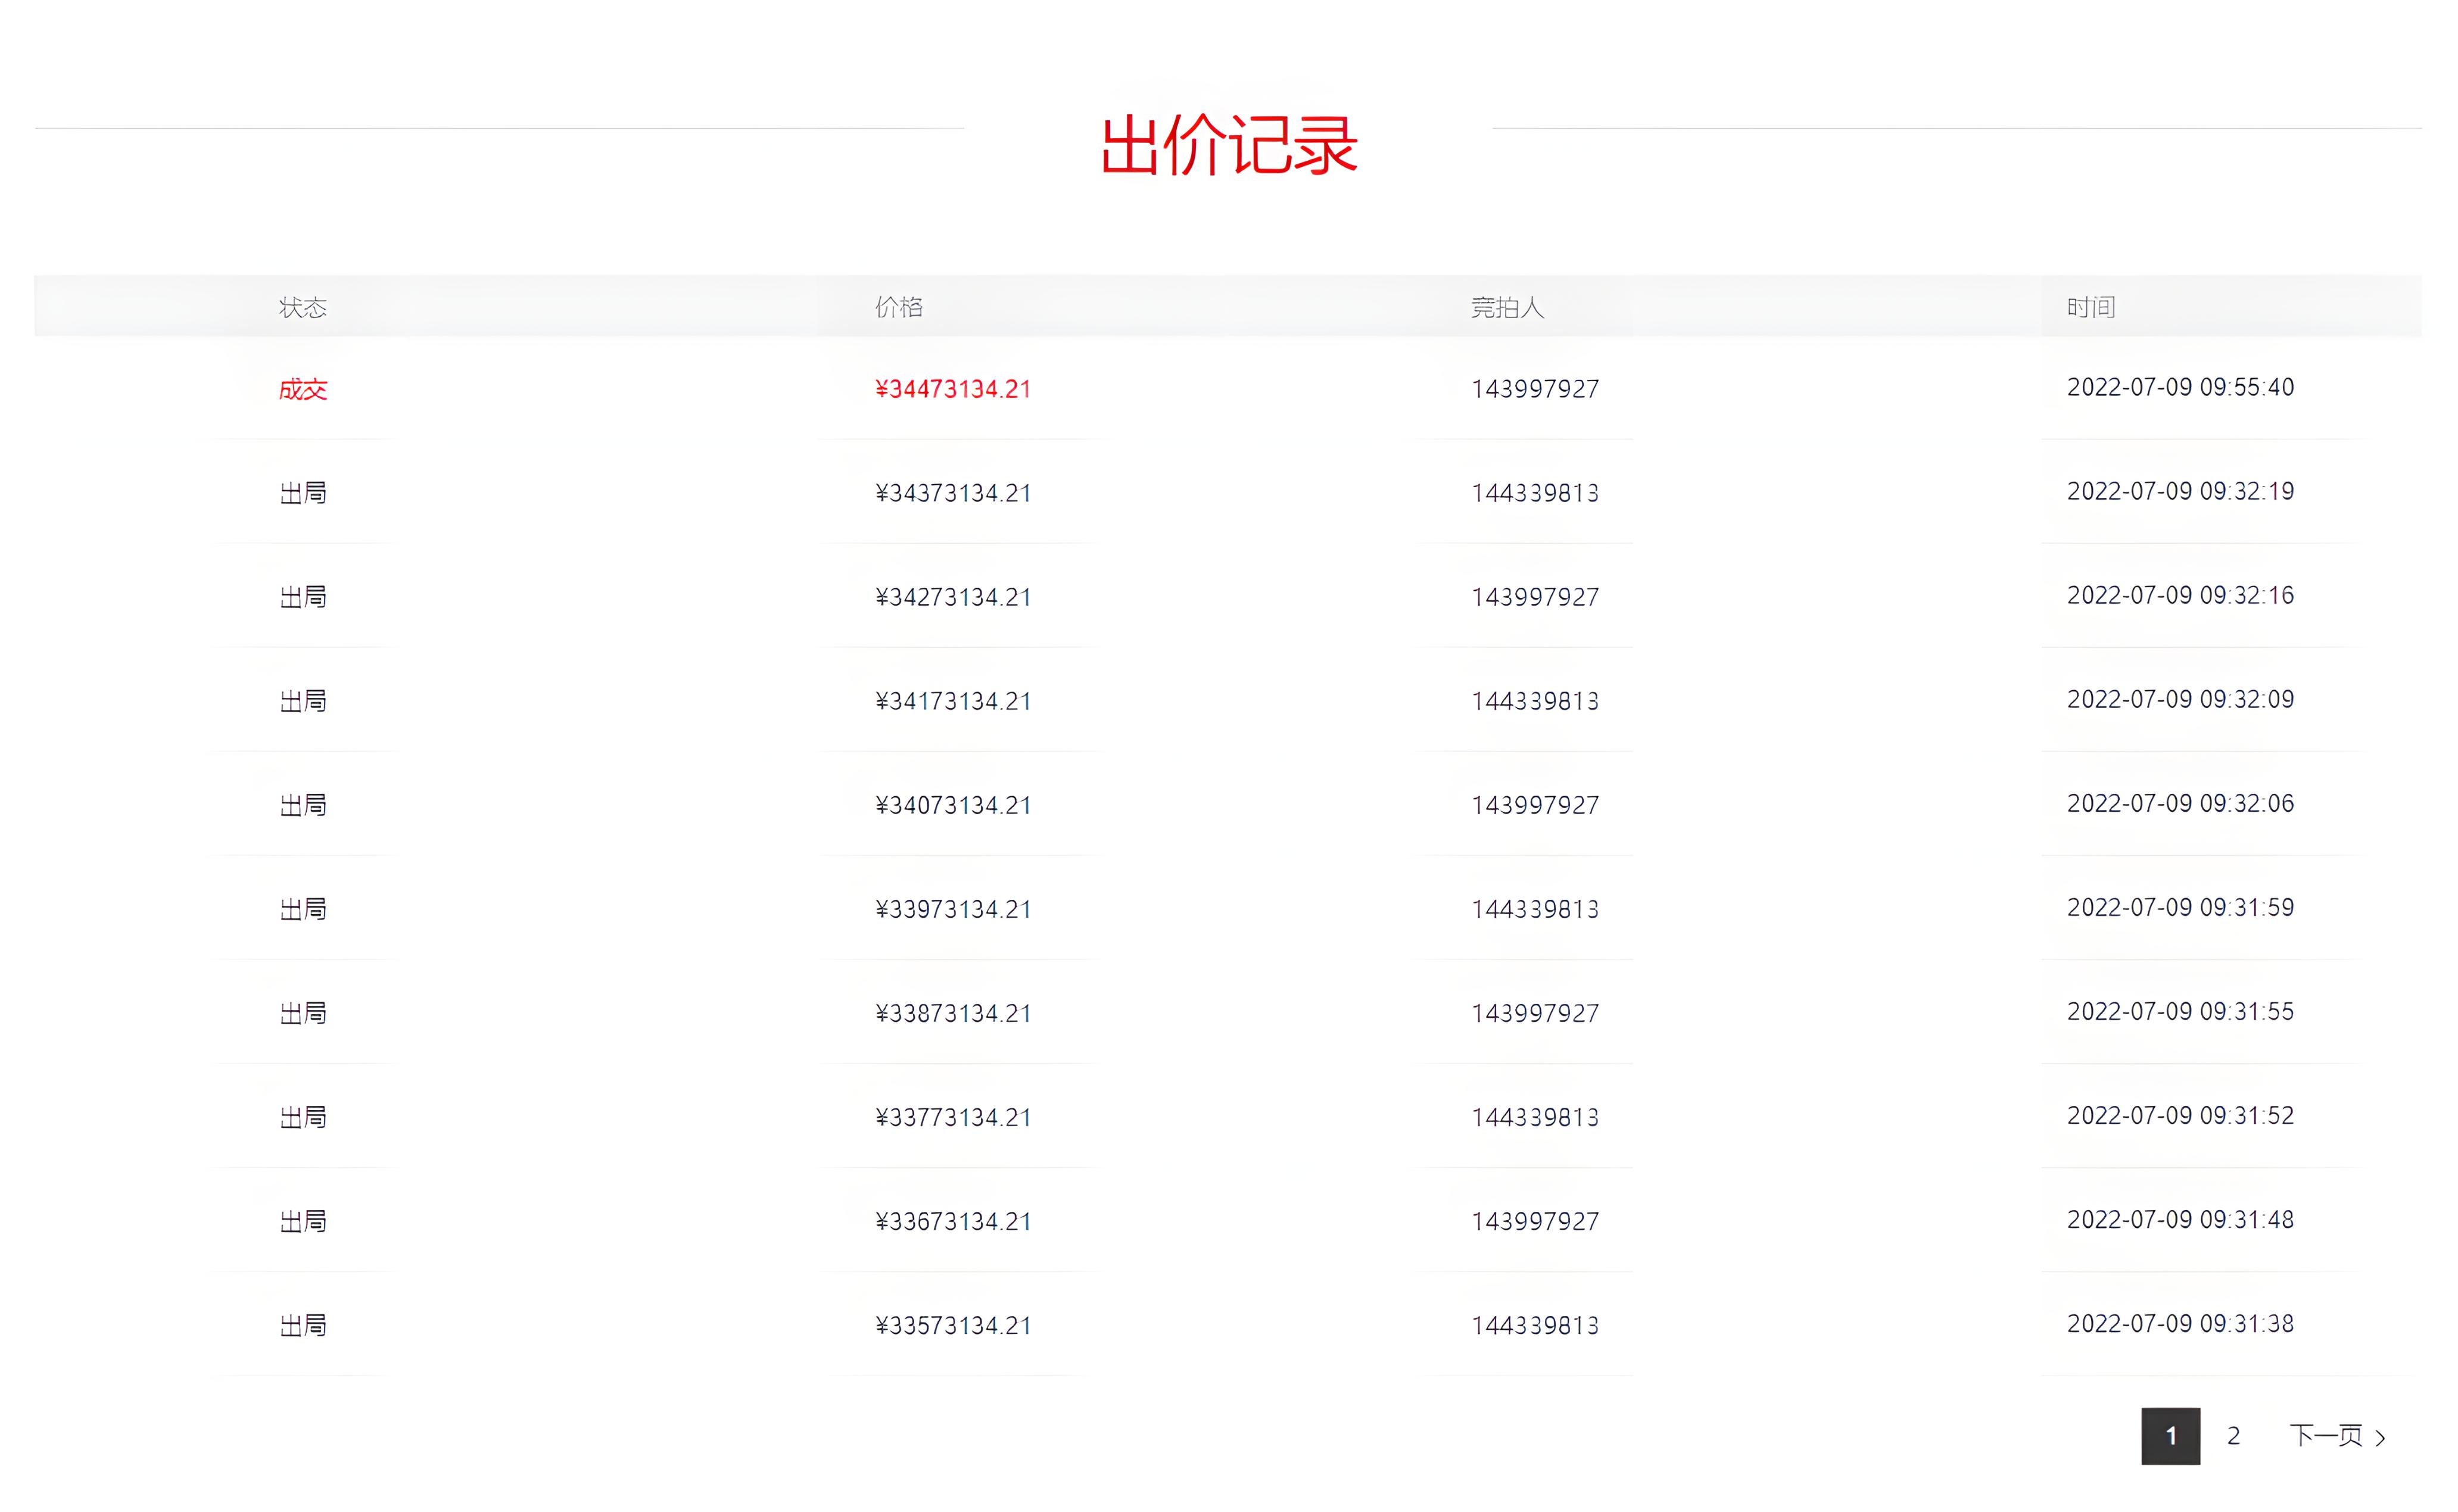Click the chevron arrow beside 下一页

coord(2380,1438)
